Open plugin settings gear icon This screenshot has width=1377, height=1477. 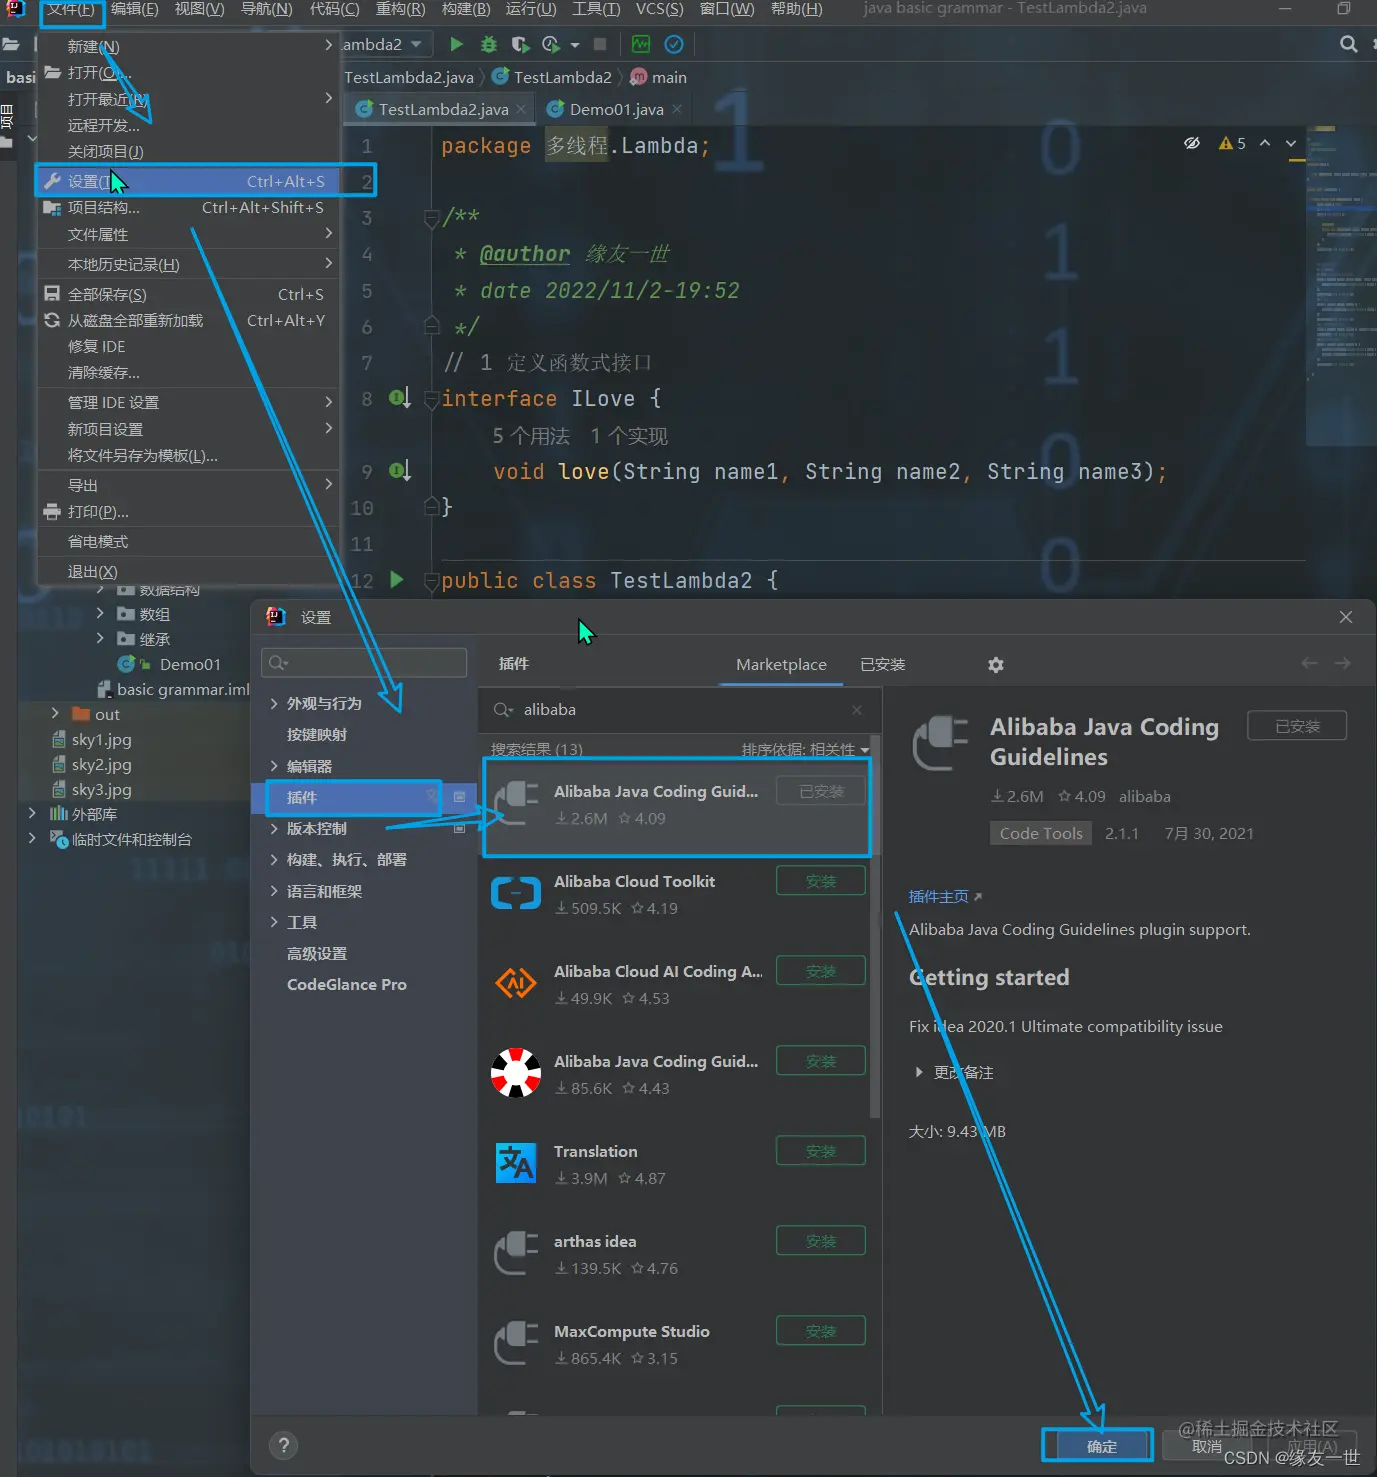click(996, 665)
